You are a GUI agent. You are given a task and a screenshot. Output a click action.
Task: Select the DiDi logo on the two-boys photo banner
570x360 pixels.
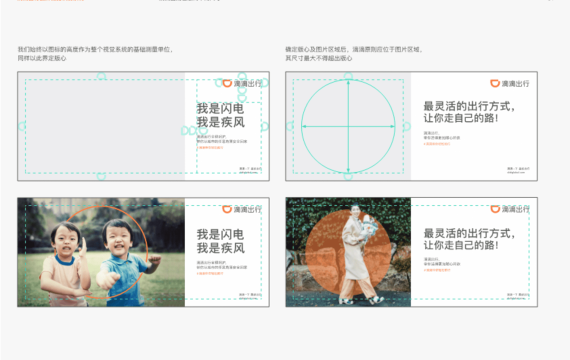point(242,209)
